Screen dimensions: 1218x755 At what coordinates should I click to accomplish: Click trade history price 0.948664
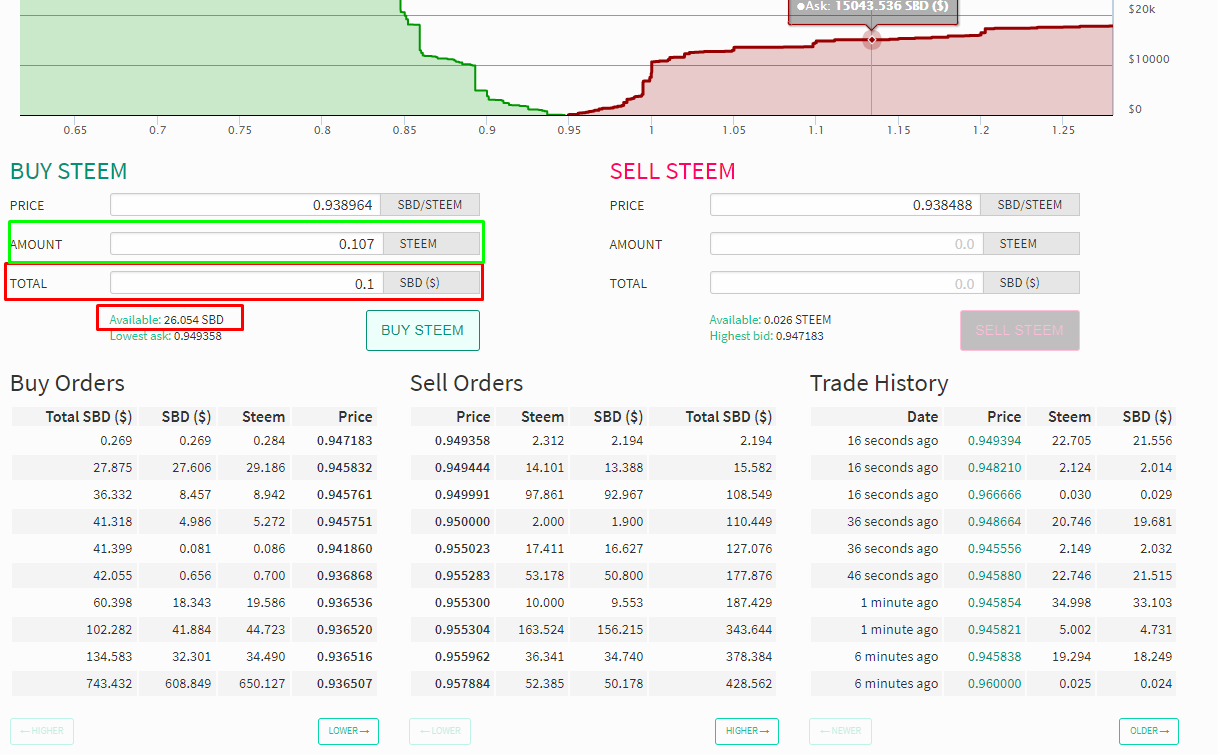[994, 521]
